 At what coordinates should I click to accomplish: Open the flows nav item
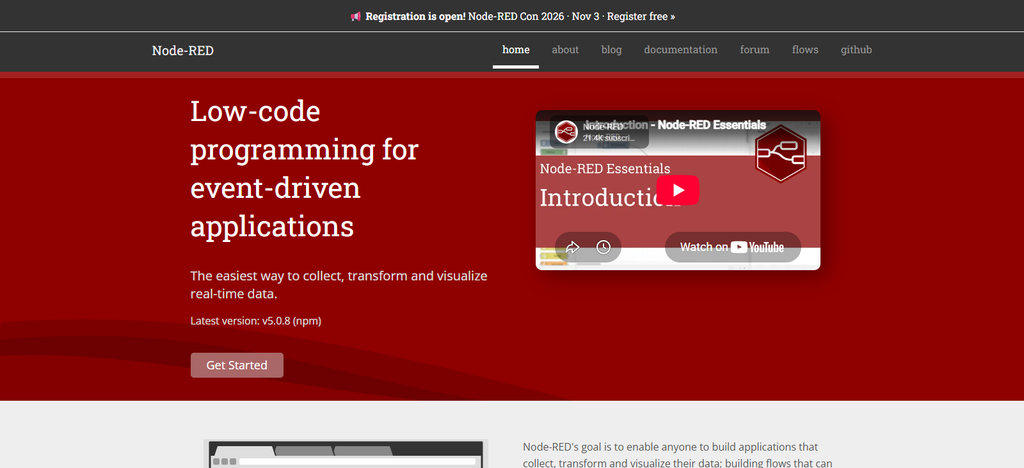point(805,50)
